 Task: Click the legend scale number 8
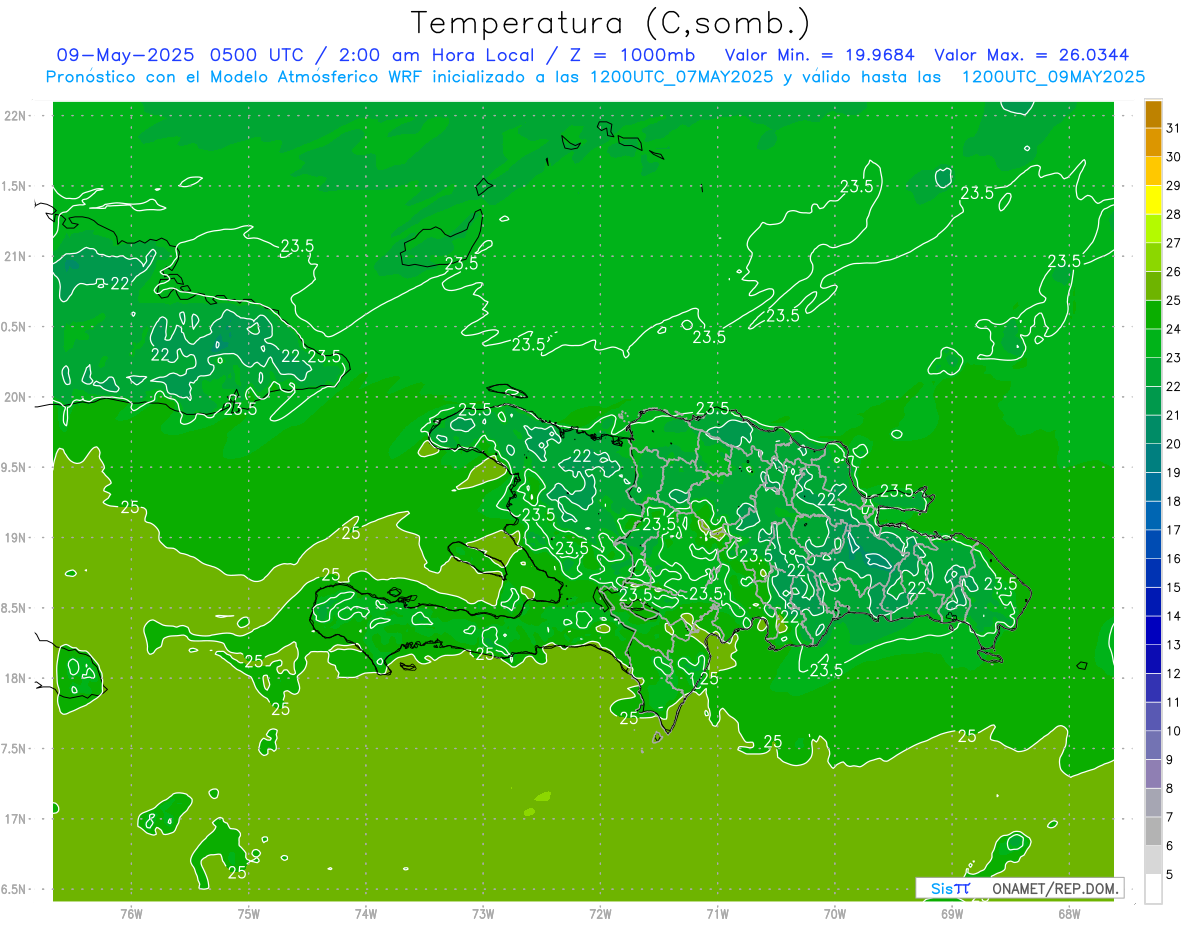coord(1169,789)
